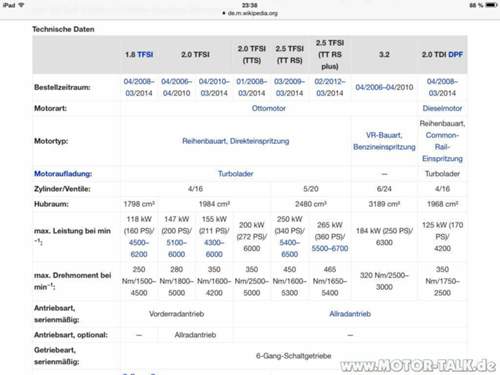Tap the battery indicator icon
The image size is (500, 375).
pos(491,5)
